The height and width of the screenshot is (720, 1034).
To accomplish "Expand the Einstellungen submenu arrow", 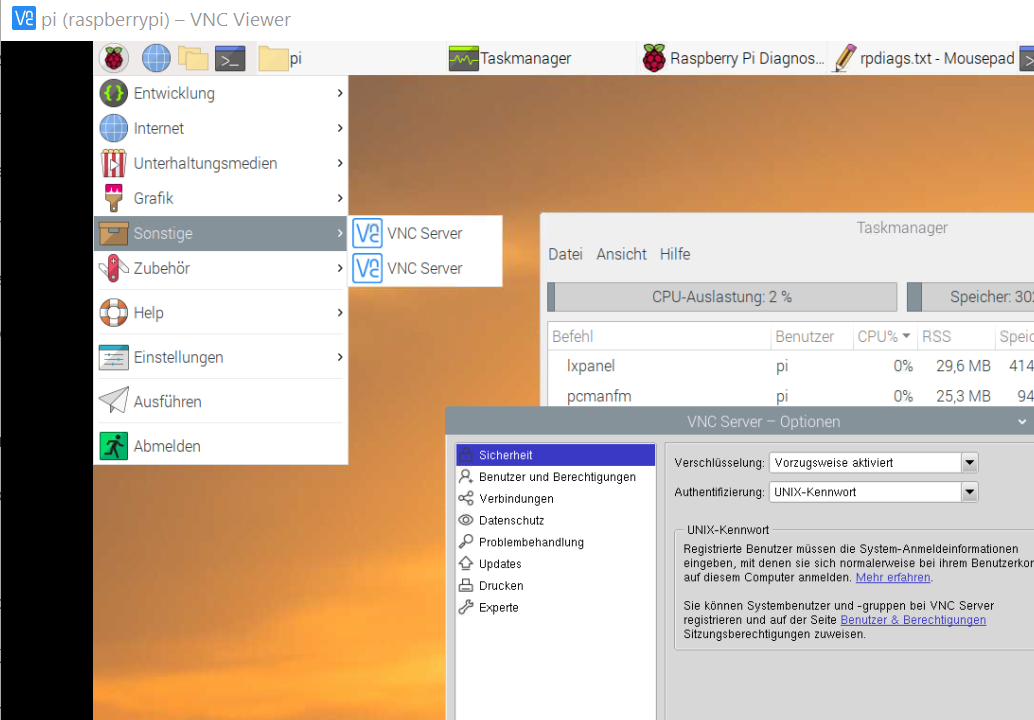I will (x=340, y=357).
